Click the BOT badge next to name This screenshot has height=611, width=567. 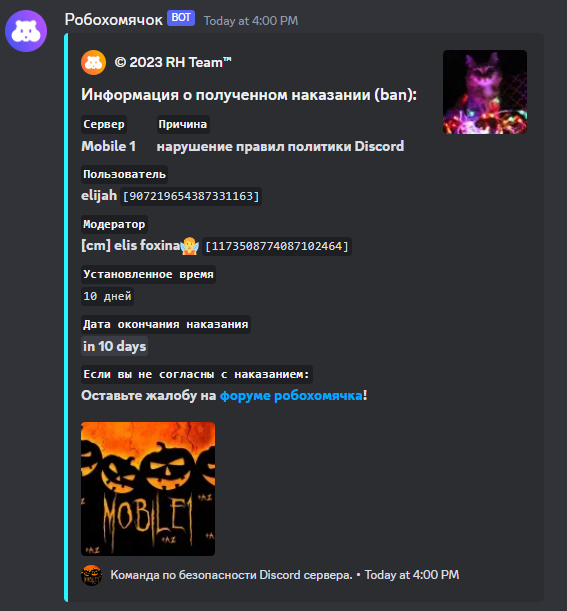coord(181,18)
